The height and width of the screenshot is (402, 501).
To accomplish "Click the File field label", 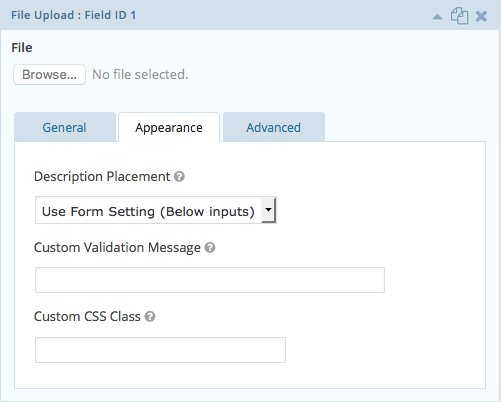I will click(22, 48).
